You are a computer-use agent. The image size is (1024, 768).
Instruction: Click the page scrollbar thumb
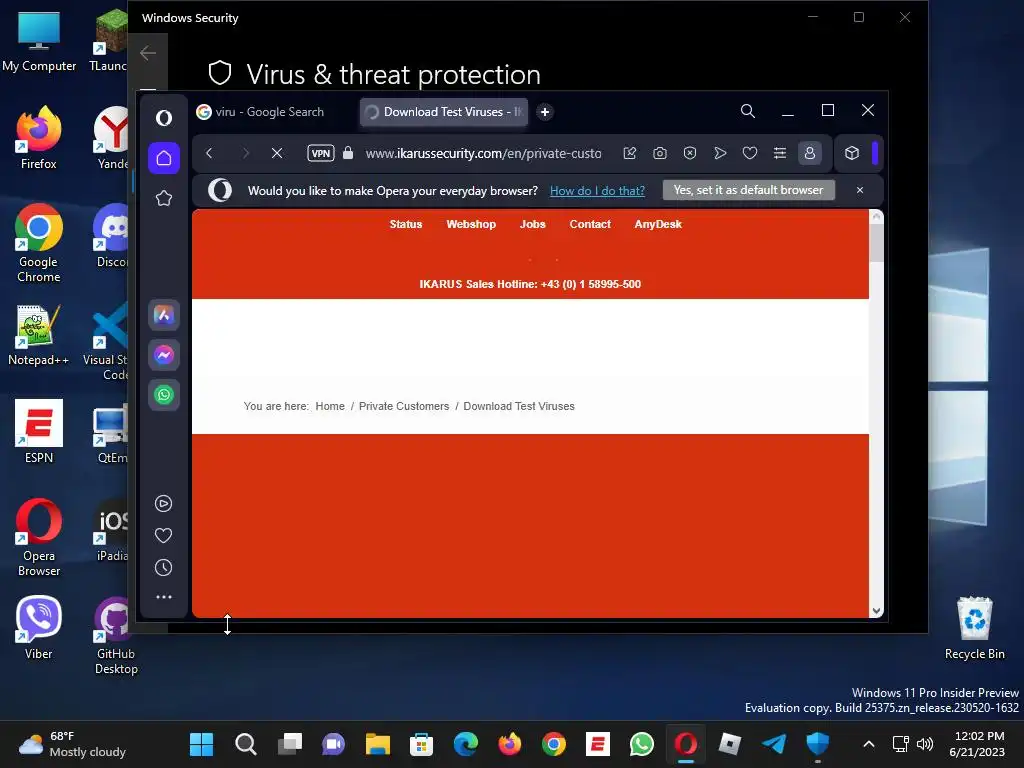pos(876,243)
